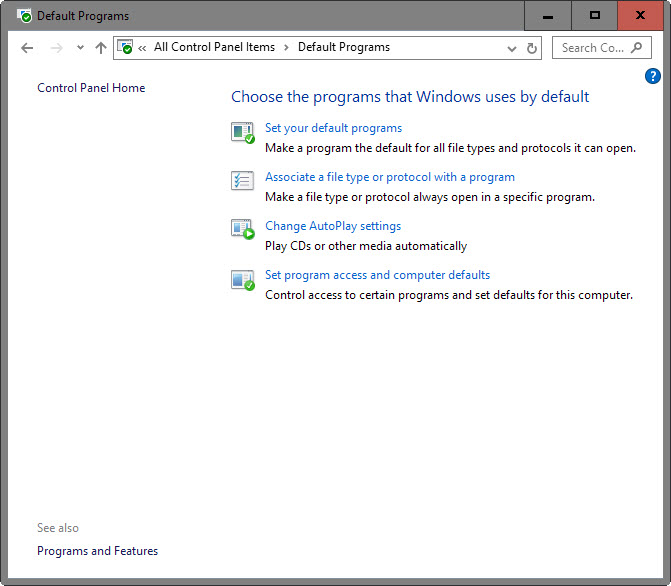Go back with the Back arrow

(27, 48)
